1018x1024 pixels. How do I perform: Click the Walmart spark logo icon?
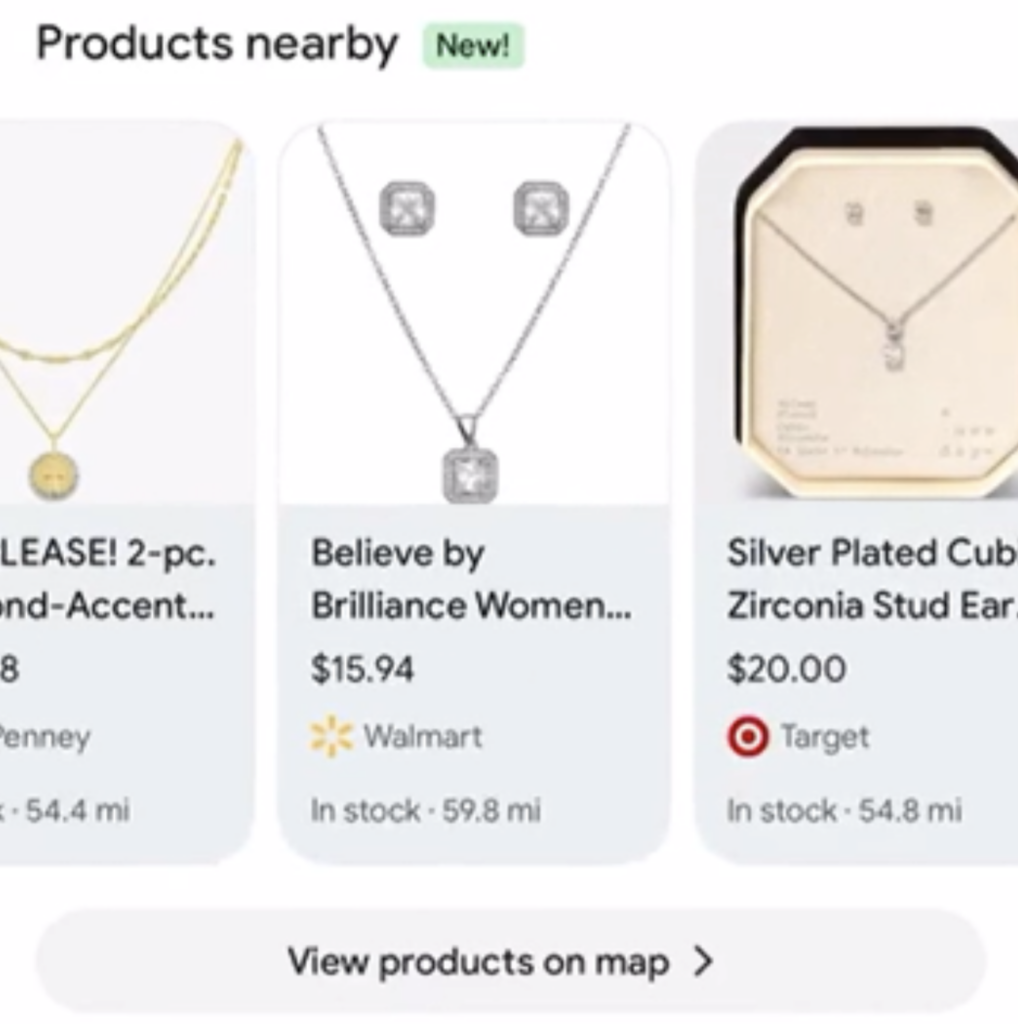[x=331, y=737]
